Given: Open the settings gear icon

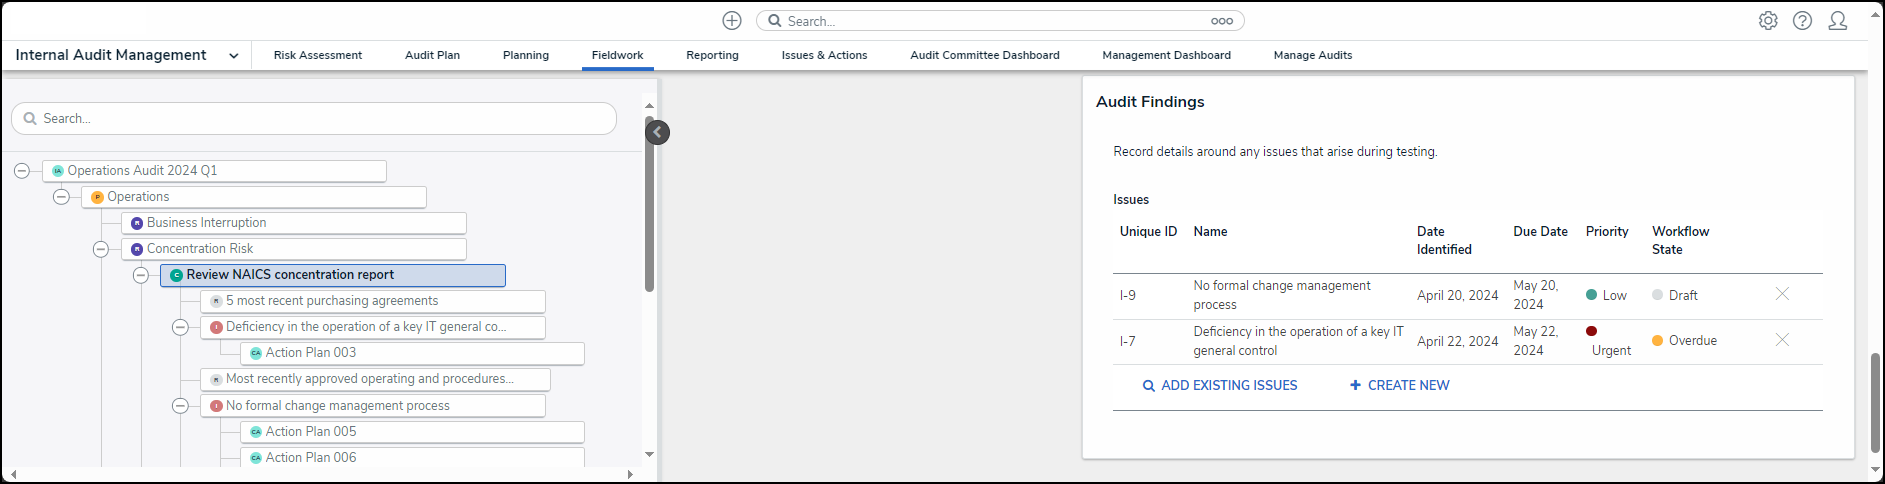Looking at the screenshot, I should pyautogui.click(x=1768, y=21).
